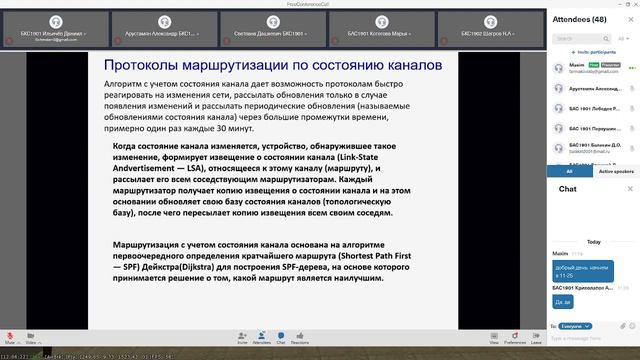Click the 'Да да' chat message bubble
640x360 pixels.
[563, 302]
